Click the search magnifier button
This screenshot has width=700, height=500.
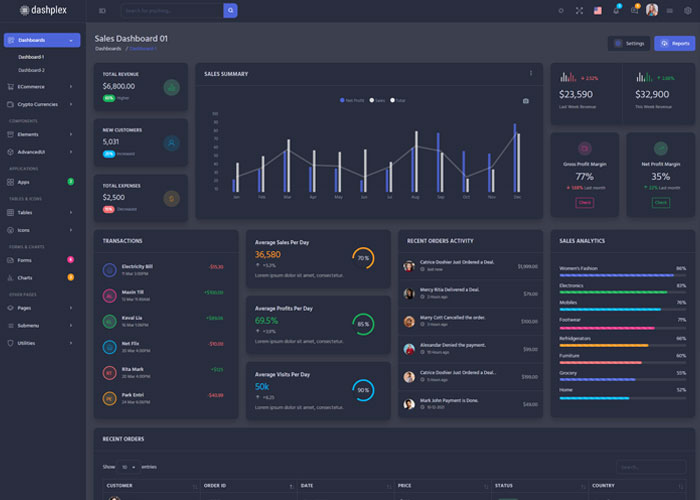coord(230,10)
